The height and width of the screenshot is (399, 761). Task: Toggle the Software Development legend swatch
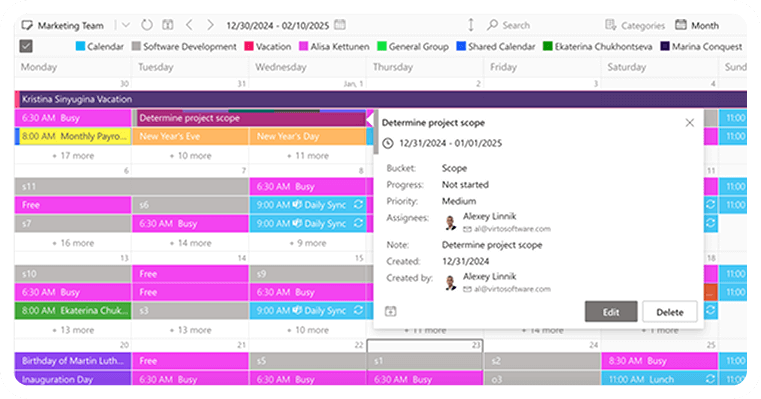tap(136, 46)
